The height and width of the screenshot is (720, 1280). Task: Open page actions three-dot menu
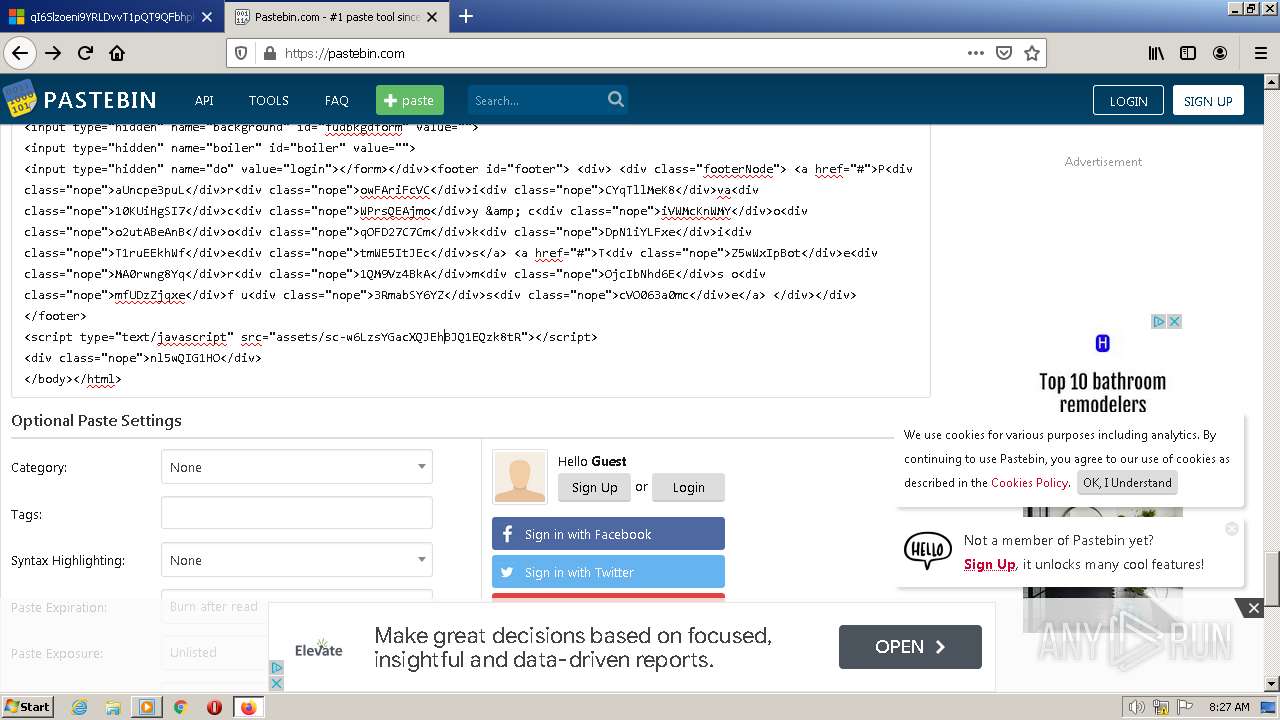pyautogui.click(x=975, y=53)
